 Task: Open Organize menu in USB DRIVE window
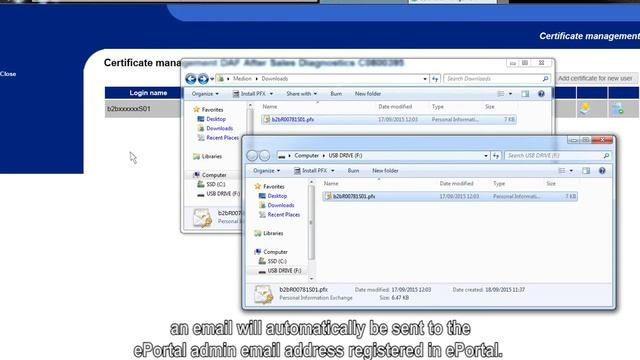[266, 171]
